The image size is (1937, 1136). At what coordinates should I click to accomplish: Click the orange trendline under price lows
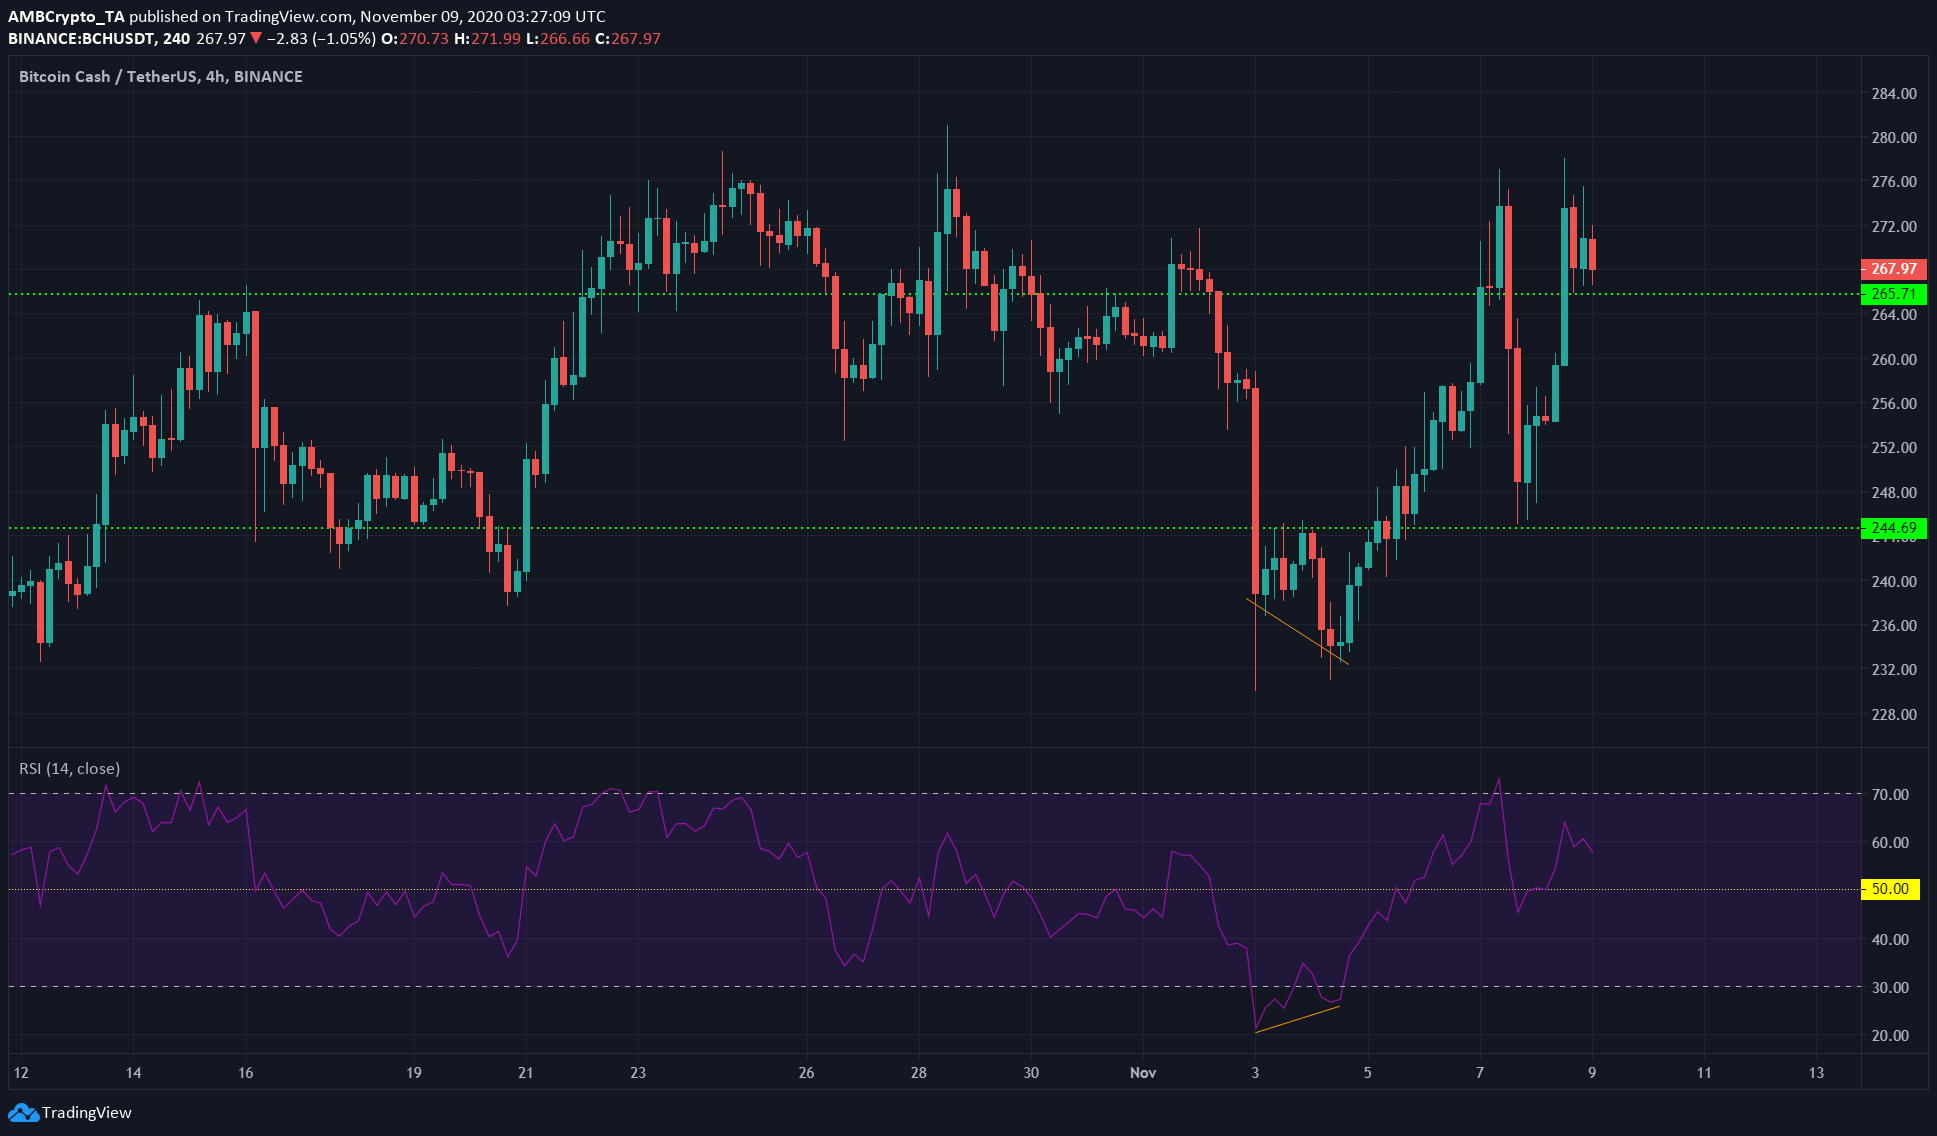point(1297,631)
